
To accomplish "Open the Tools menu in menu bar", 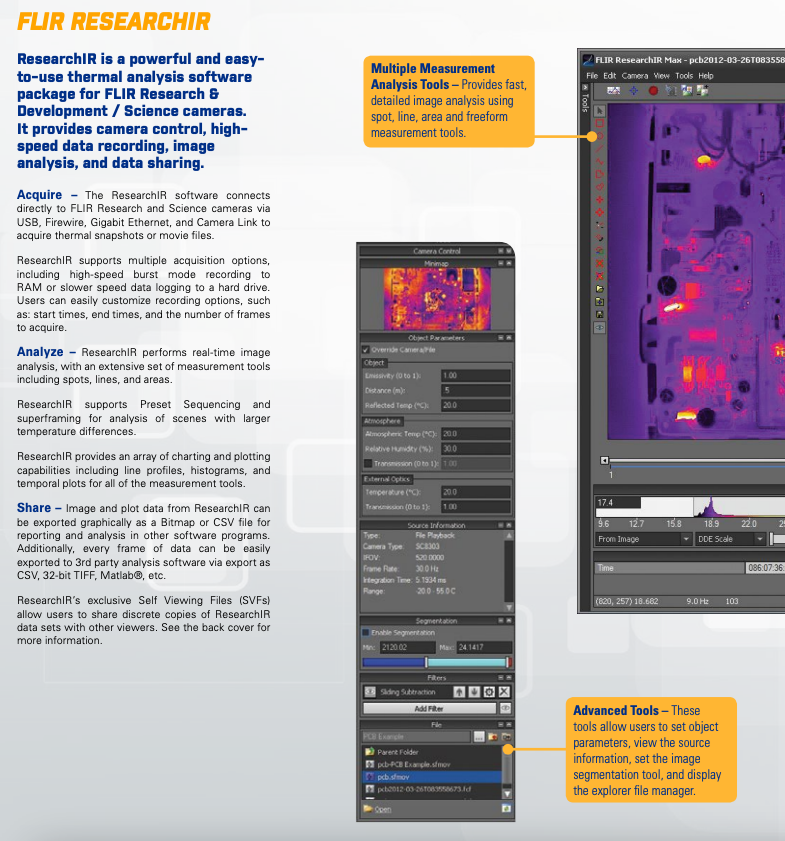I will (x=683, y=75).
